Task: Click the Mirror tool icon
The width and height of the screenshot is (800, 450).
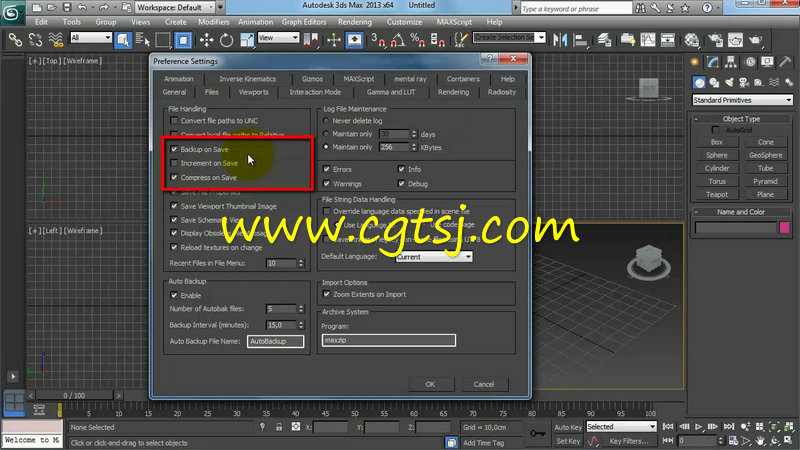Action: pos(560,39)
